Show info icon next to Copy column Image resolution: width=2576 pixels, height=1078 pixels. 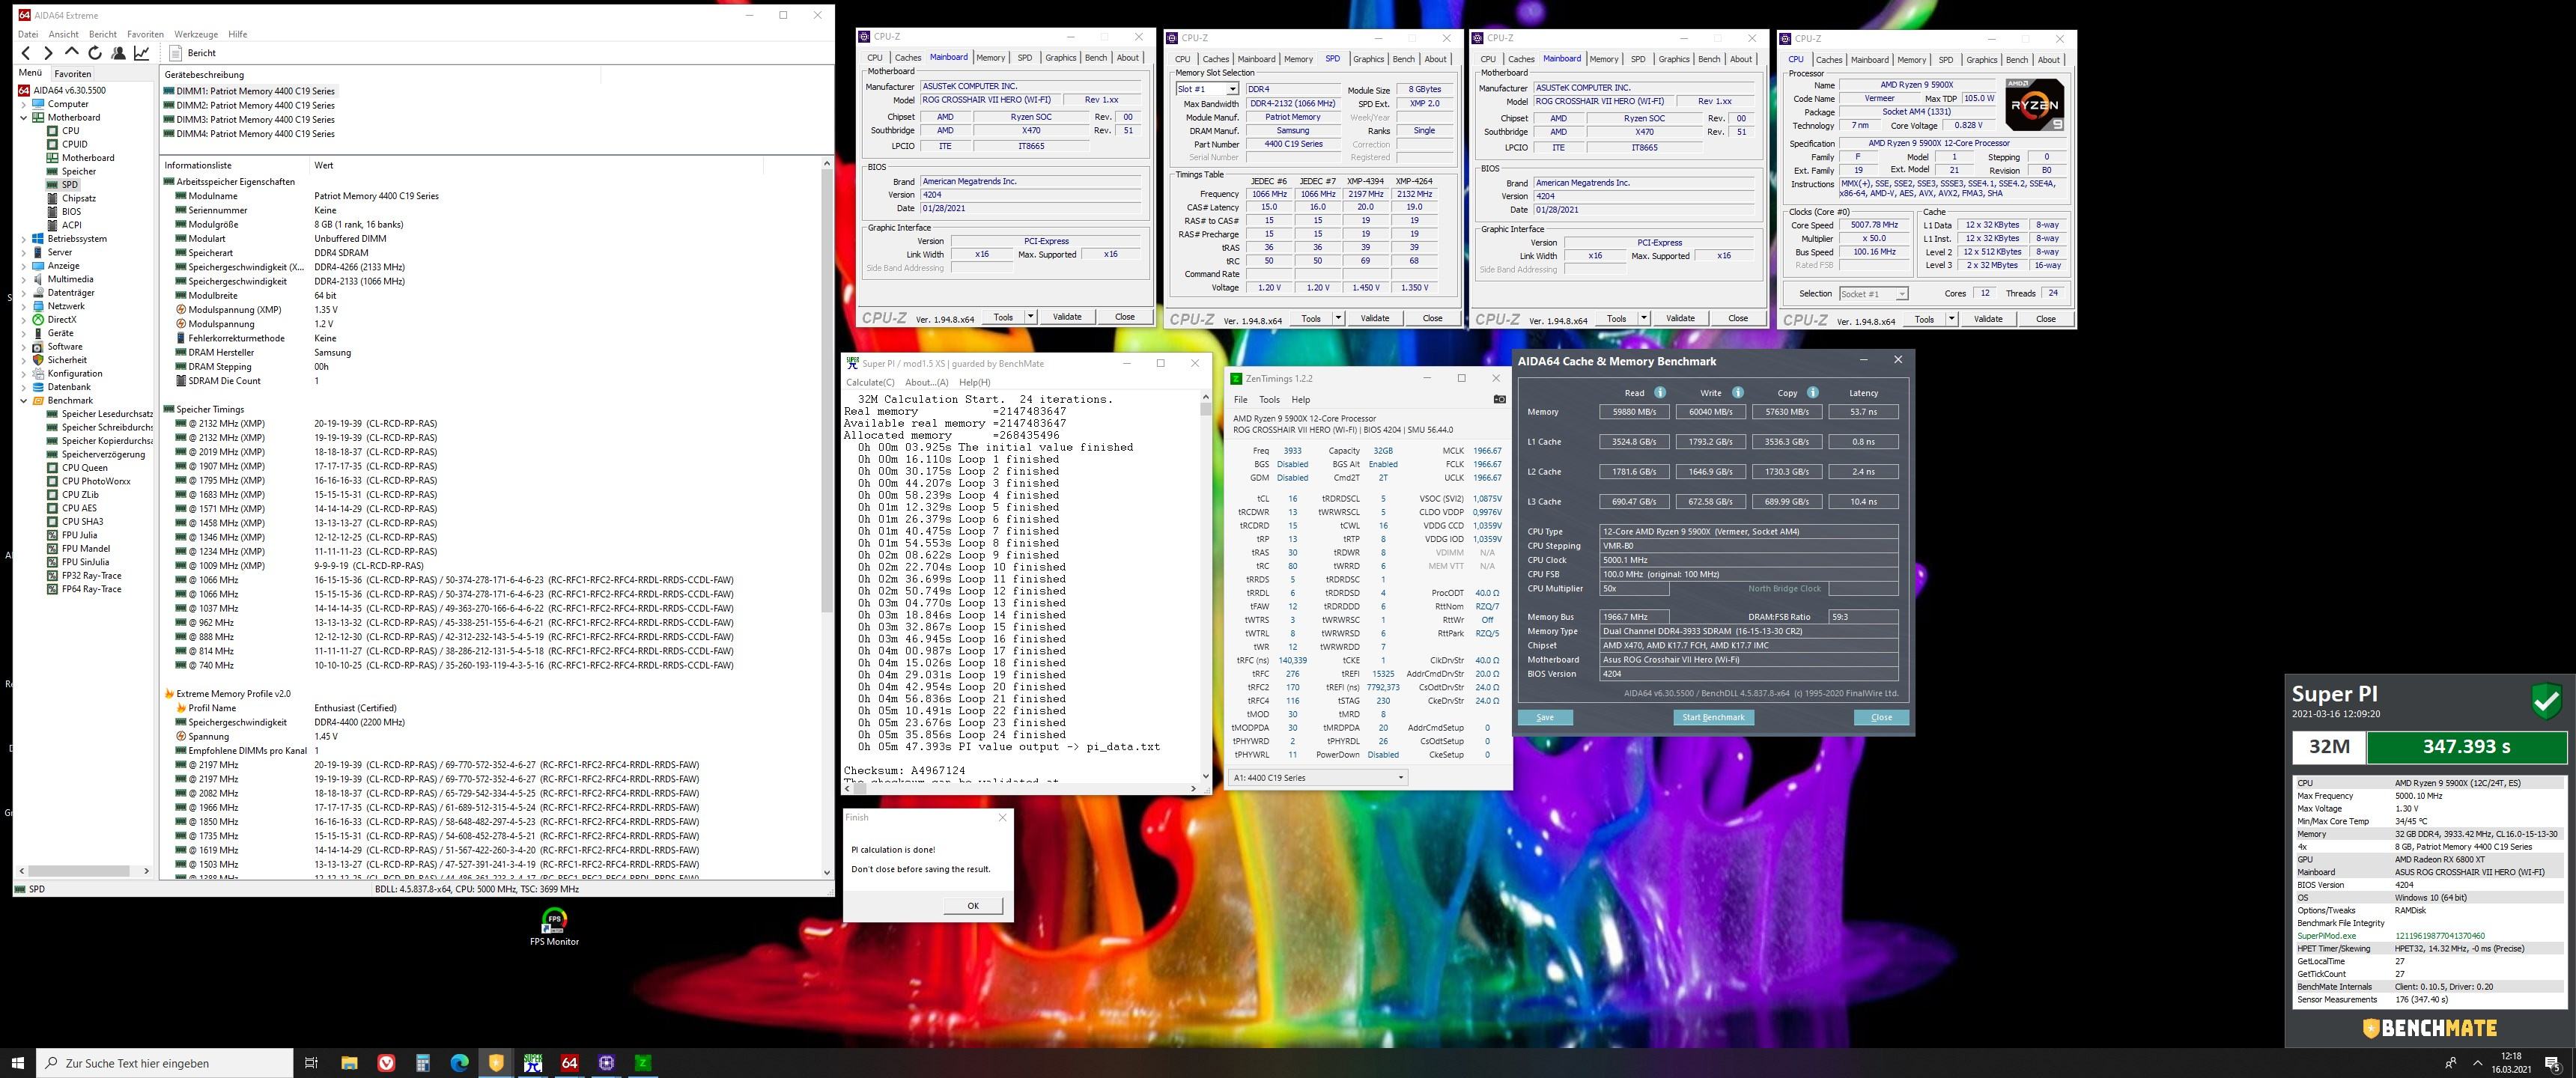click(1813, 392)
